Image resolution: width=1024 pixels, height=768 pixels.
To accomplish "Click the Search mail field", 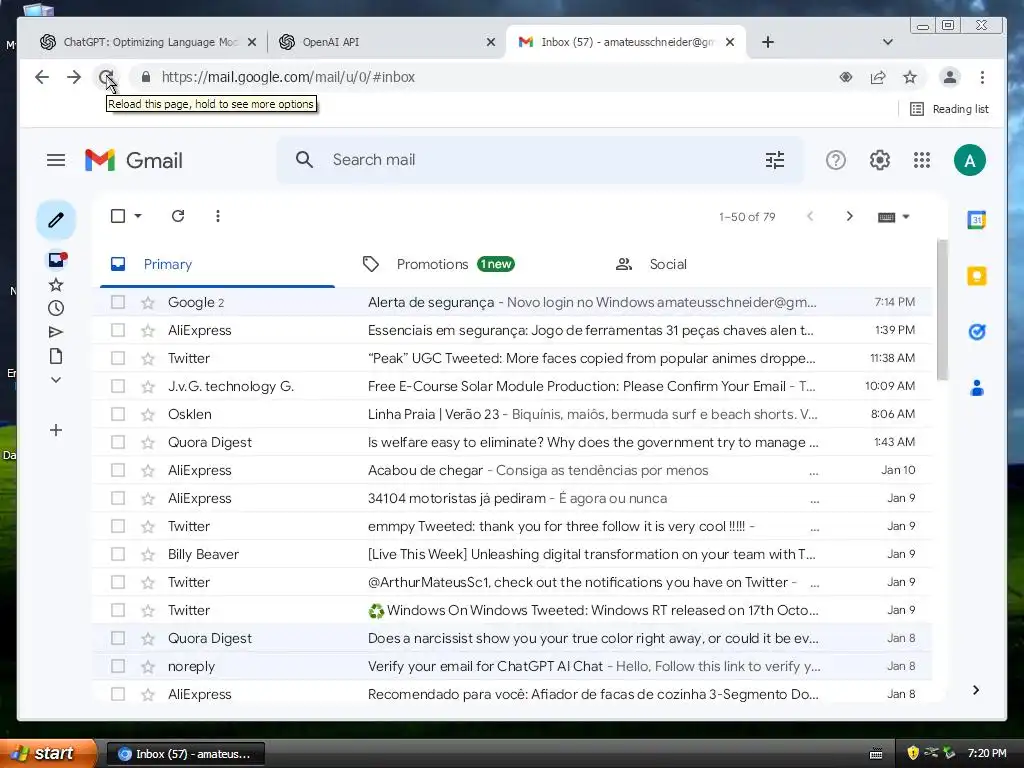I will coord(542,160).
